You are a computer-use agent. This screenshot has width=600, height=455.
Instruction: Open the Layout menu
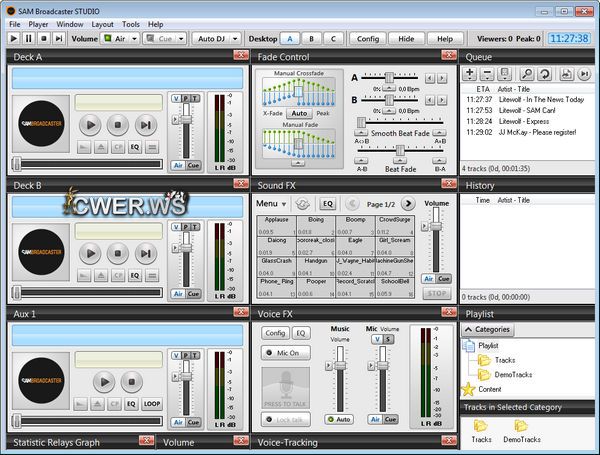[x=102, y=24]
